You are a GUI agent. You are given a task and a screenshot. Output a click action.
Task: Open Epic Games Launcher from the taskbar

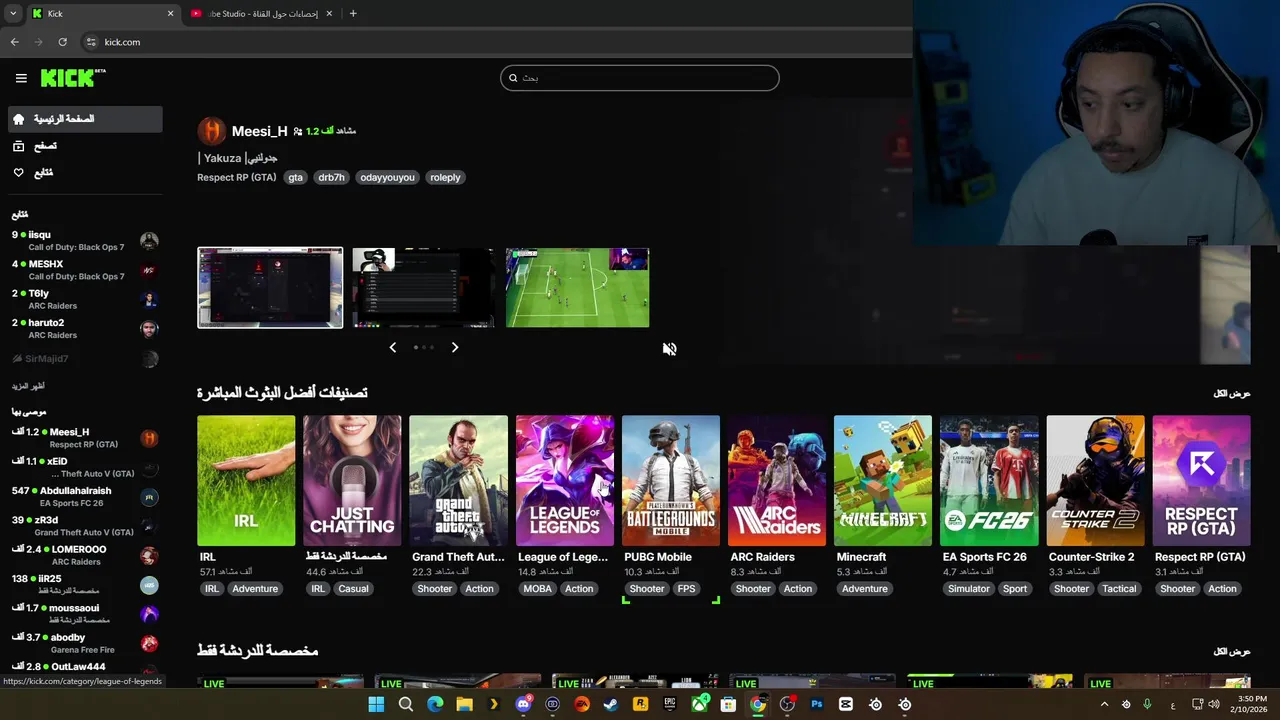coord(670,704)
